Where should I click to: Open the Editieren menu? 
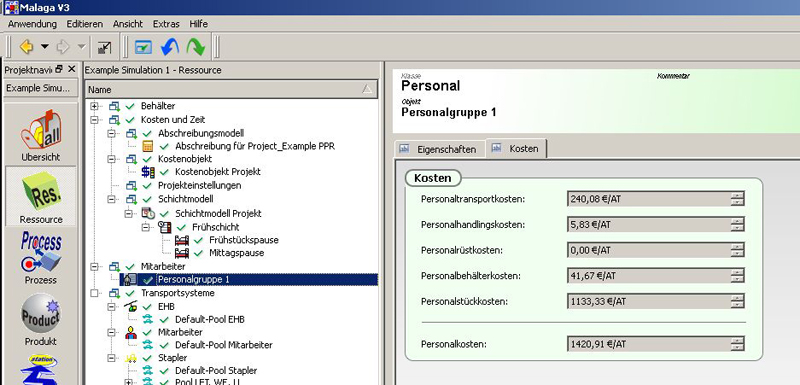[x=85, y=24]
